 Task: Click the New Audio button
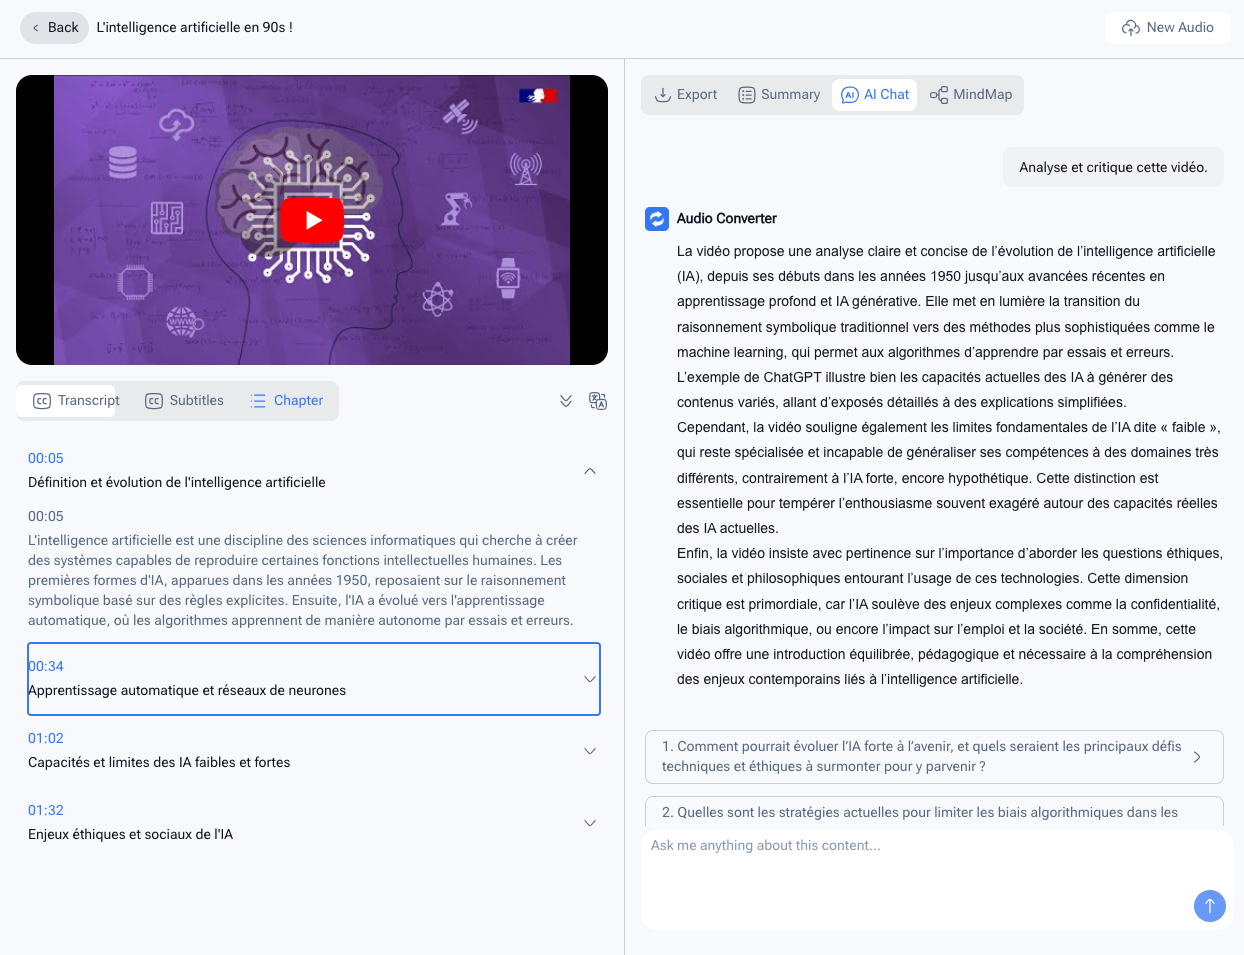[x=1167, y=28]
